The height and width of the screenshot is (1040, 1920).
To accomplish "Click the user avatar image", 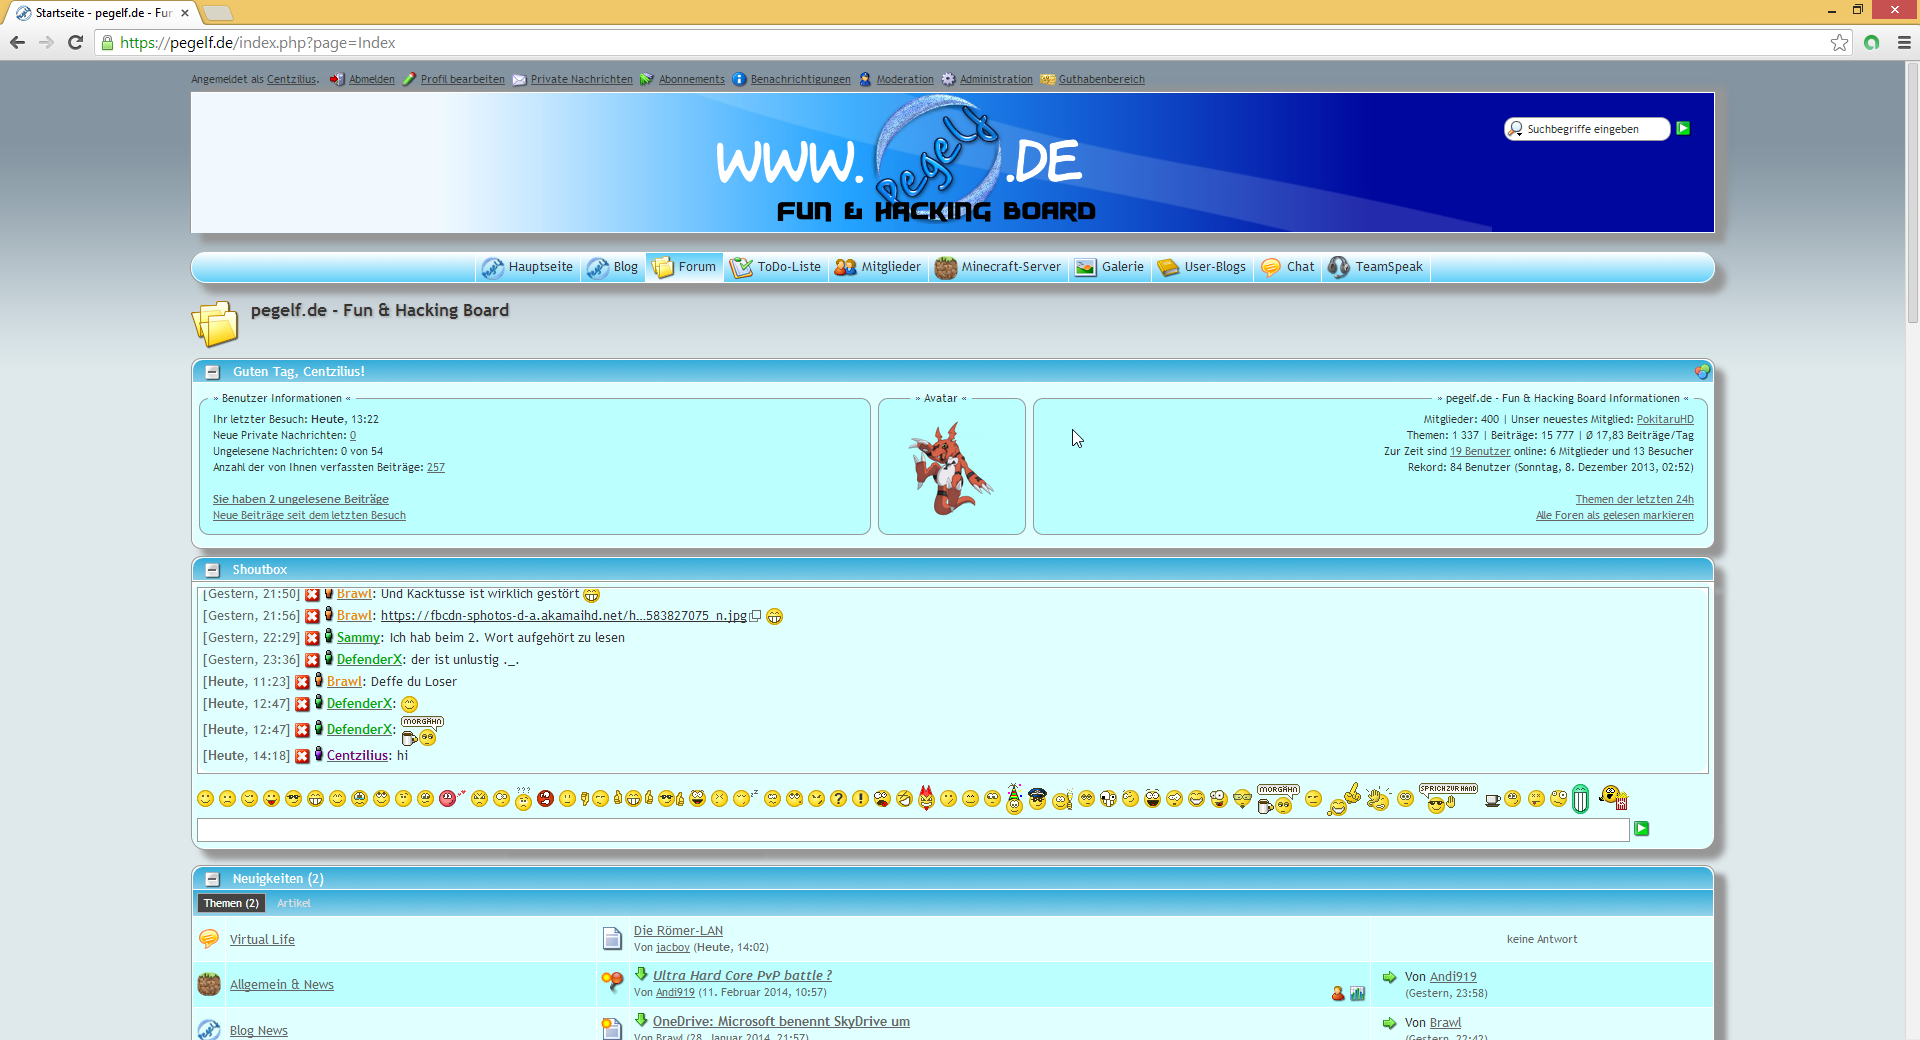I will (951, 468).
